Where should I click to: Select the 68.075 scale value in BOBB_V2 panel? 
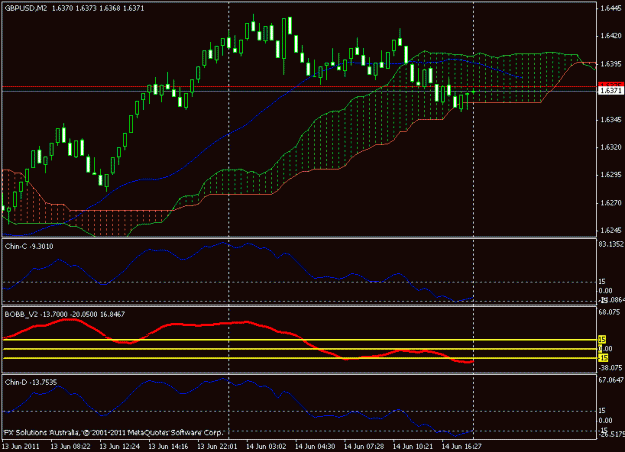(610, 311)
